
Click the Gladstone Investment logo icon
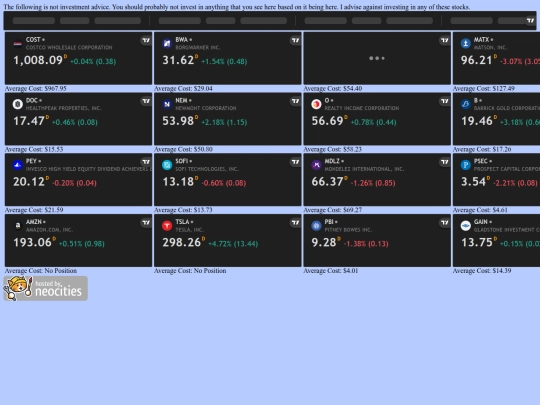pos(466,226)
